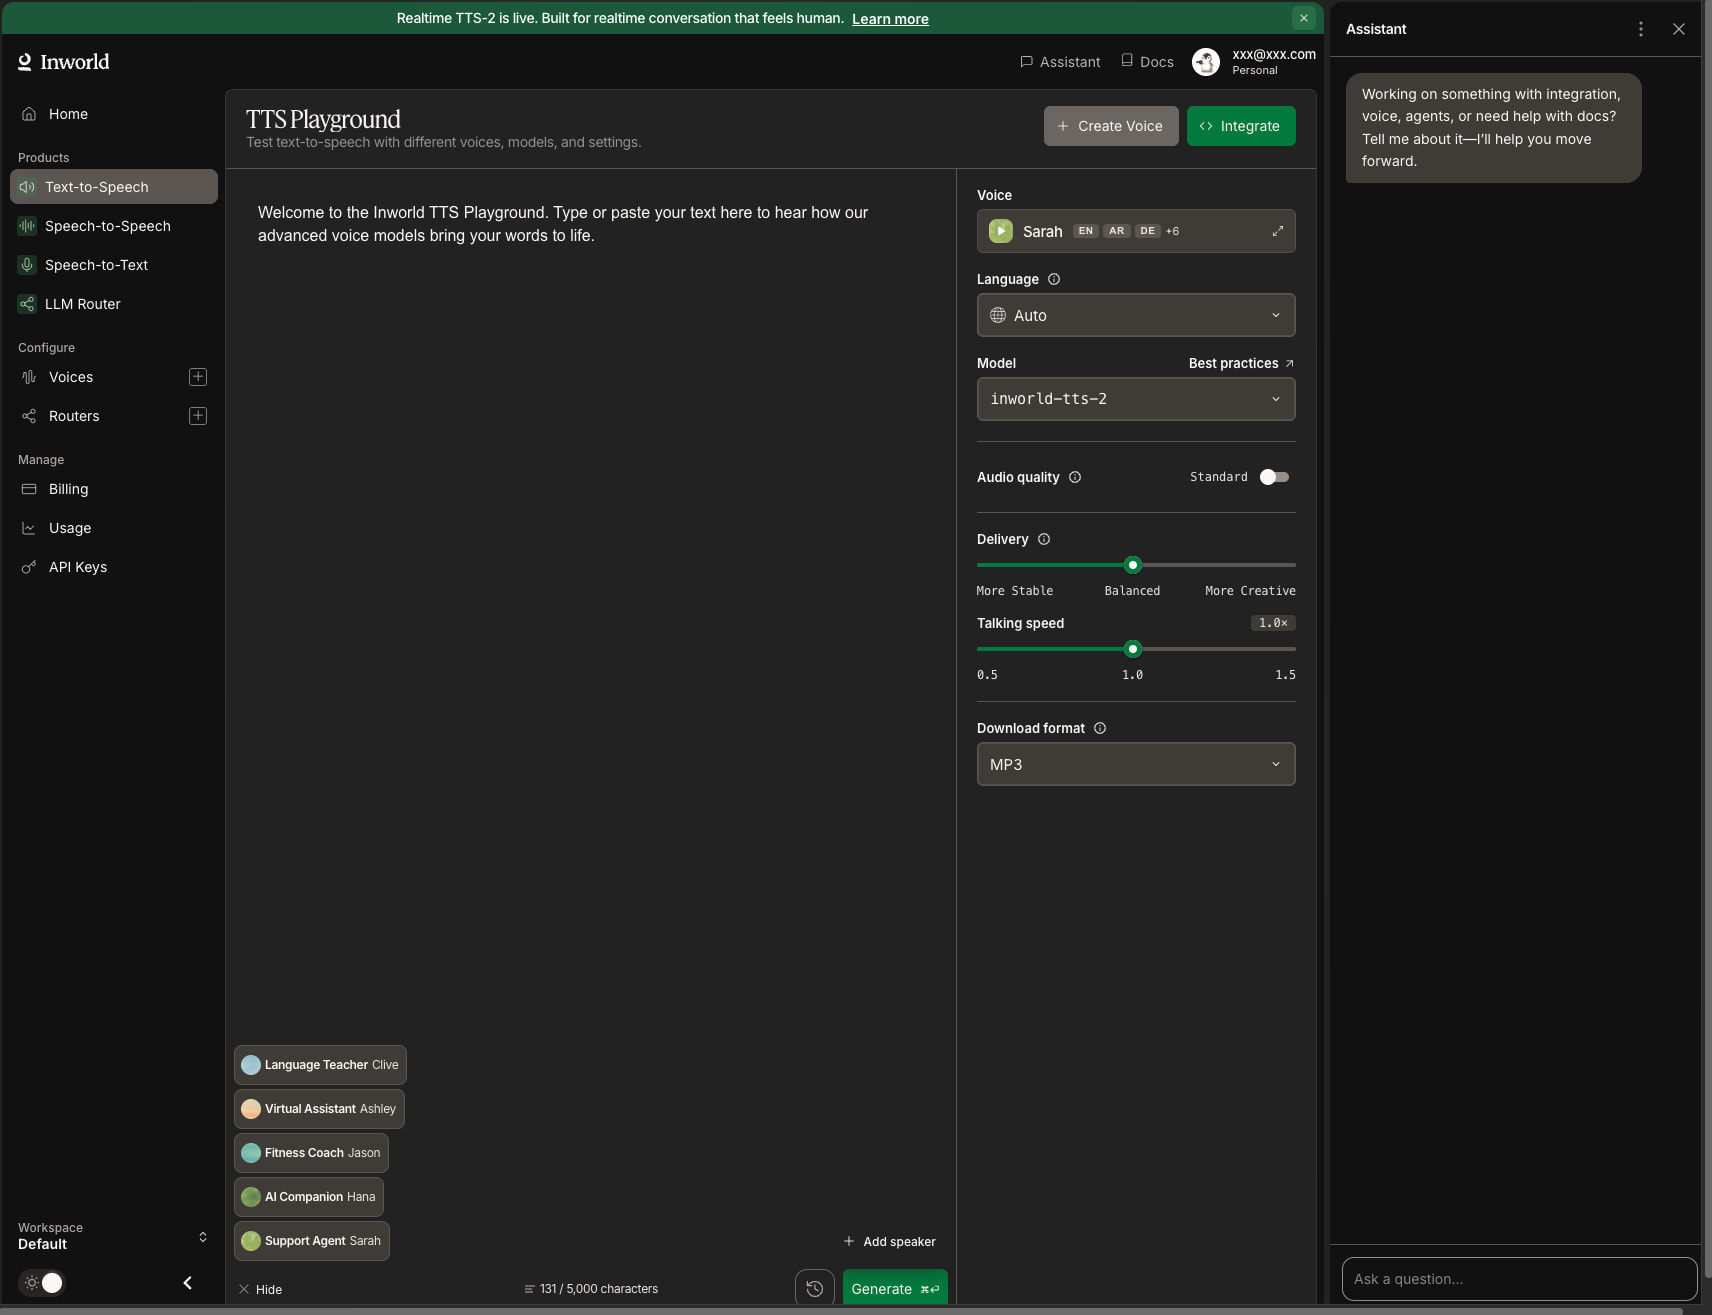Go to Billing
Viewport: 1712px width, 1315px height.
pyautogui.click(x=114, y=489)
